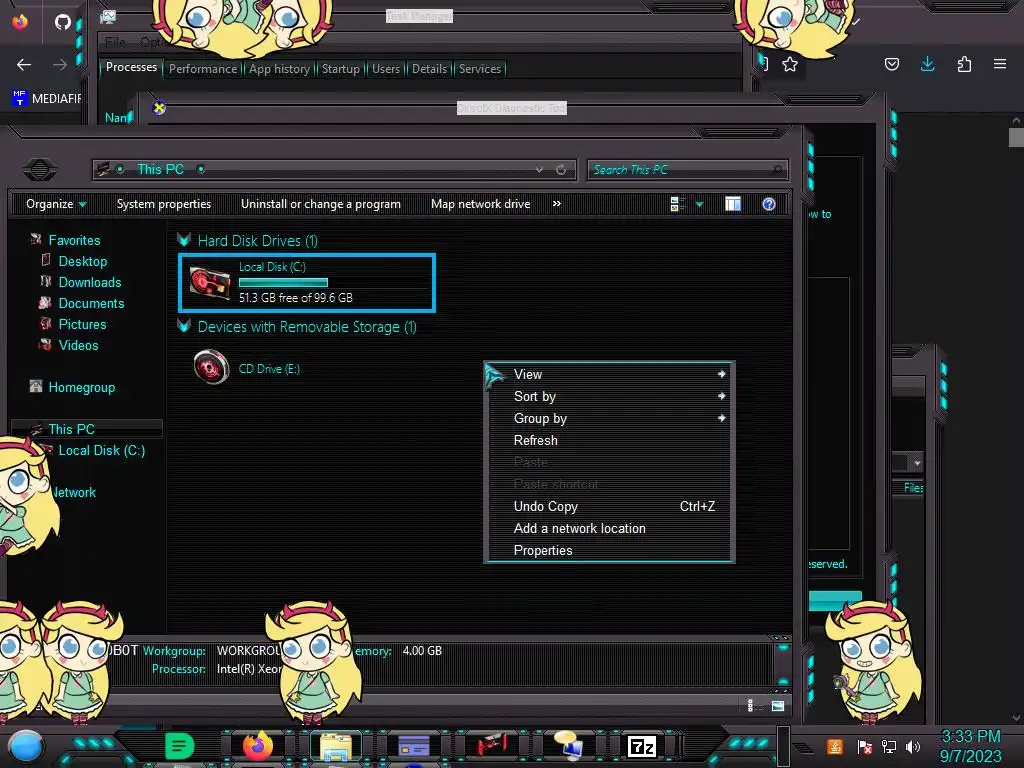Switch to Task Manager Startup tab

(x=340, y=69)
